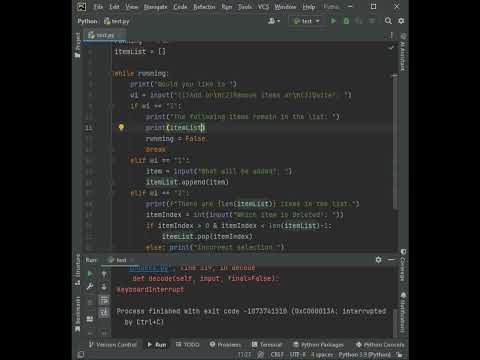Click the itemList.pop(itemIndex) code line
The width and height of the screenshot is (480, 360).
pyautogui.click(x=207, y=236)
